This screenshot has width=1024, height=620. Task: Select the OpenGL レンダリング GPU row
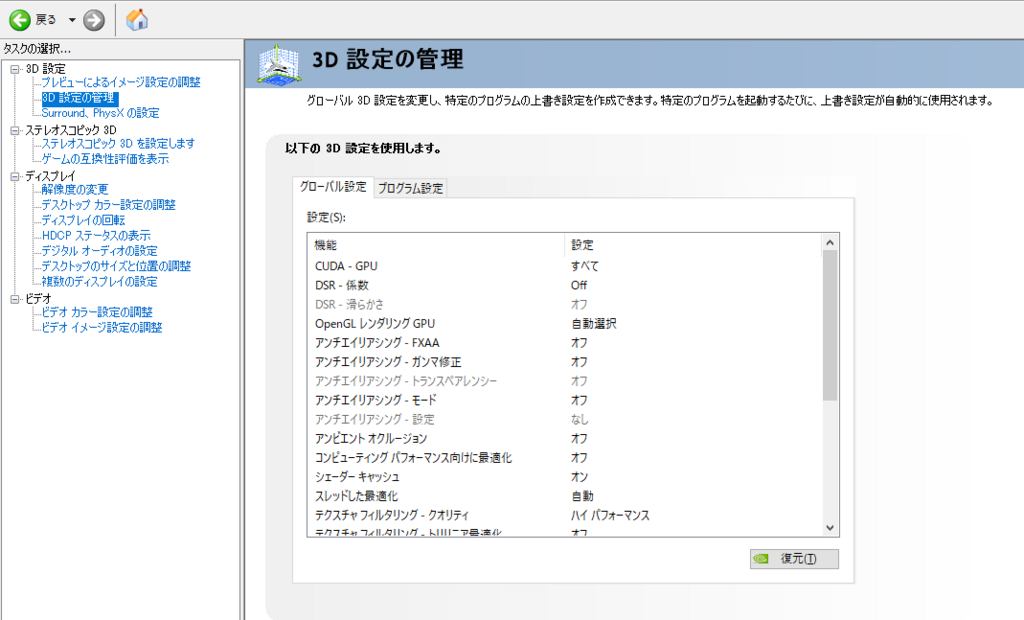tap(564, 324)
